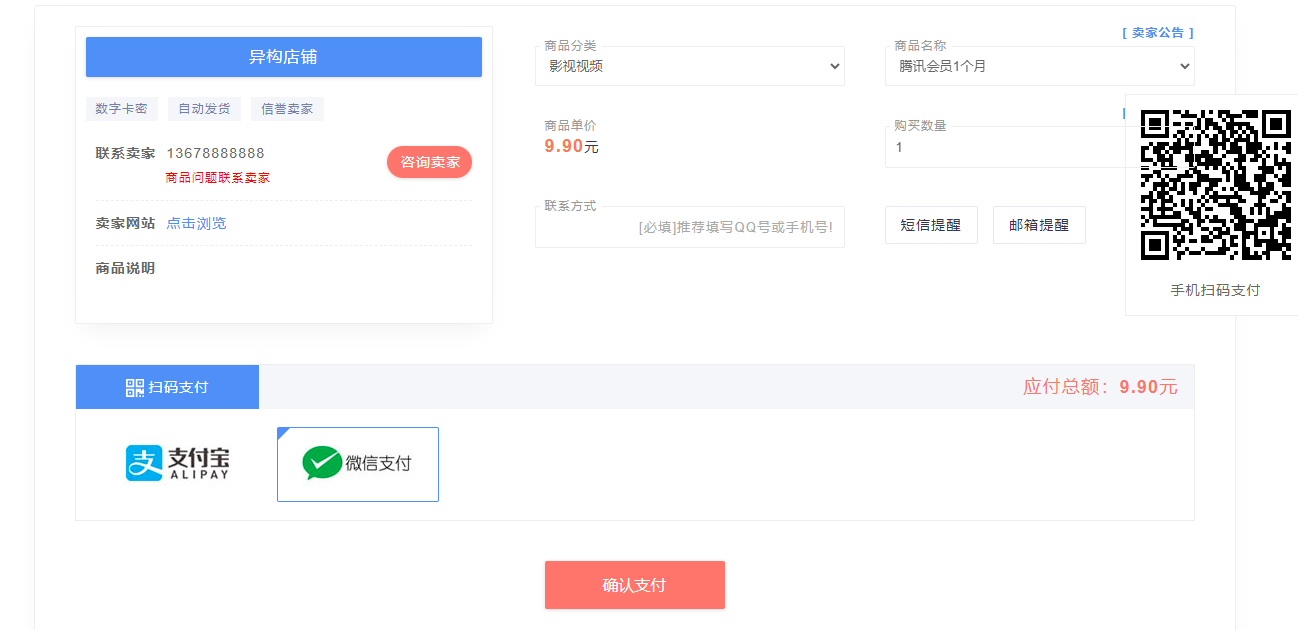Click the WeChat green check logo
The image size is (1298, 630).
coord(320,462)
